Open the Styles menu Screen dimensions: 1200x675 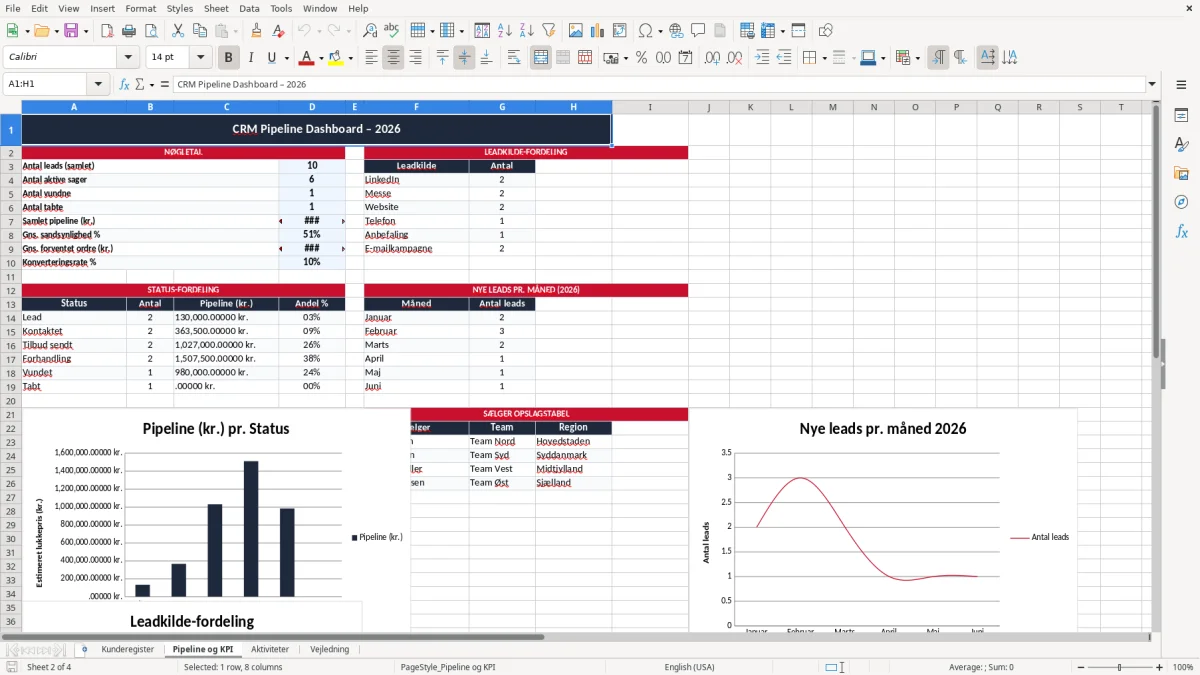[x=180, y=8]
